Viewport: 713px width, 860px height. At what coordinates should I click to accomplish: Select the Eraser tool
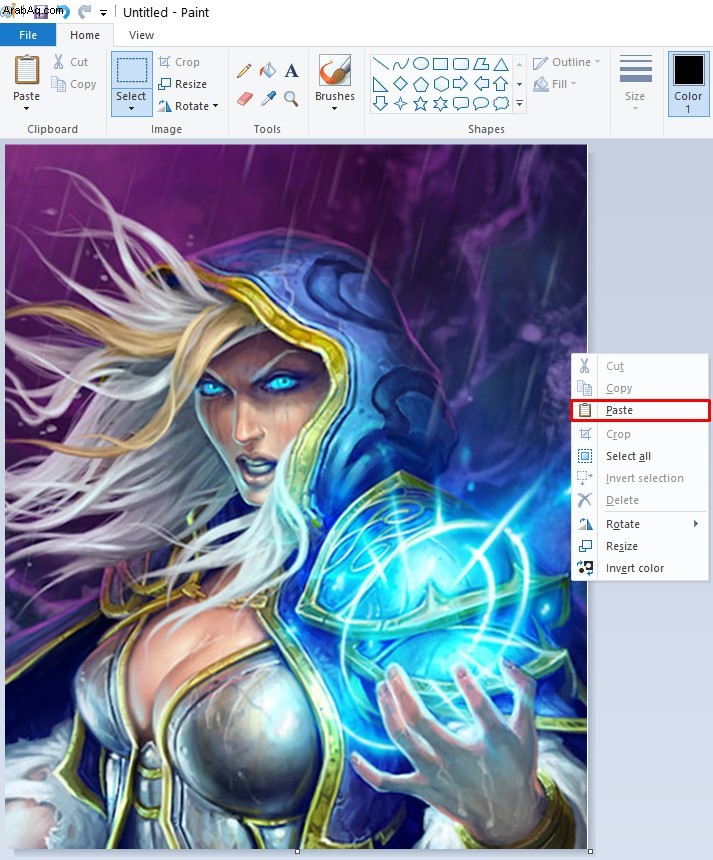coord(245,99)
